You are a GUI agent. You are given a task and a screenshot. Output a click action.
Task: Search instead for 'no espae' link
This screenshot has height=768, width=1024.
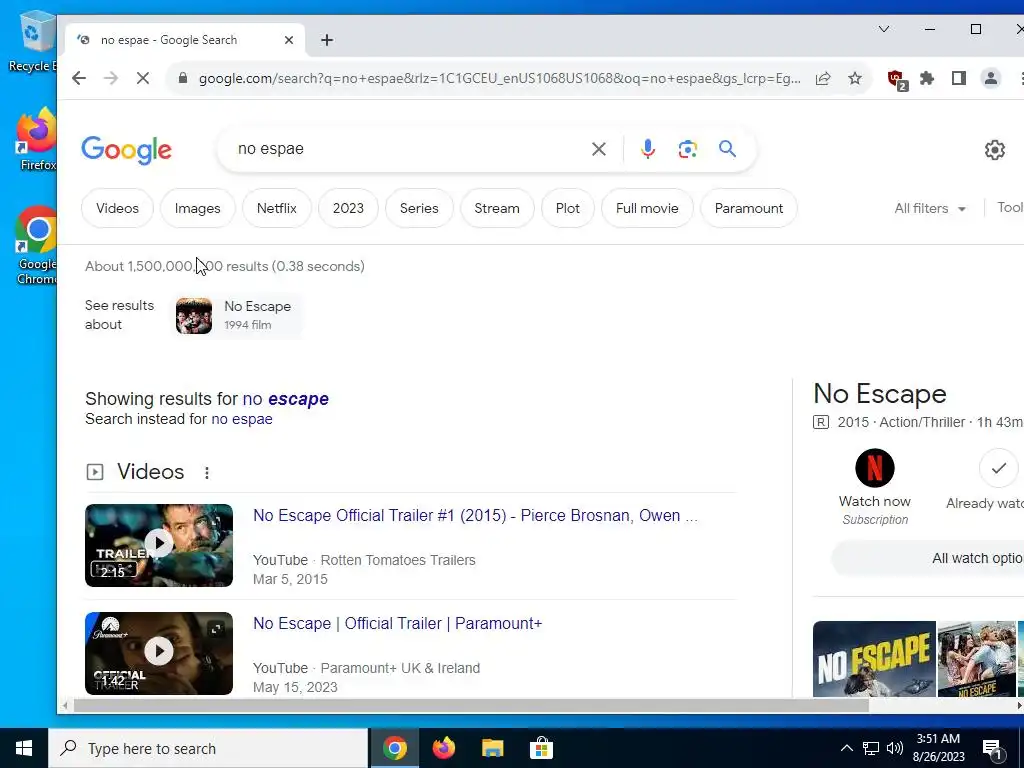click(x=242, y=419)
